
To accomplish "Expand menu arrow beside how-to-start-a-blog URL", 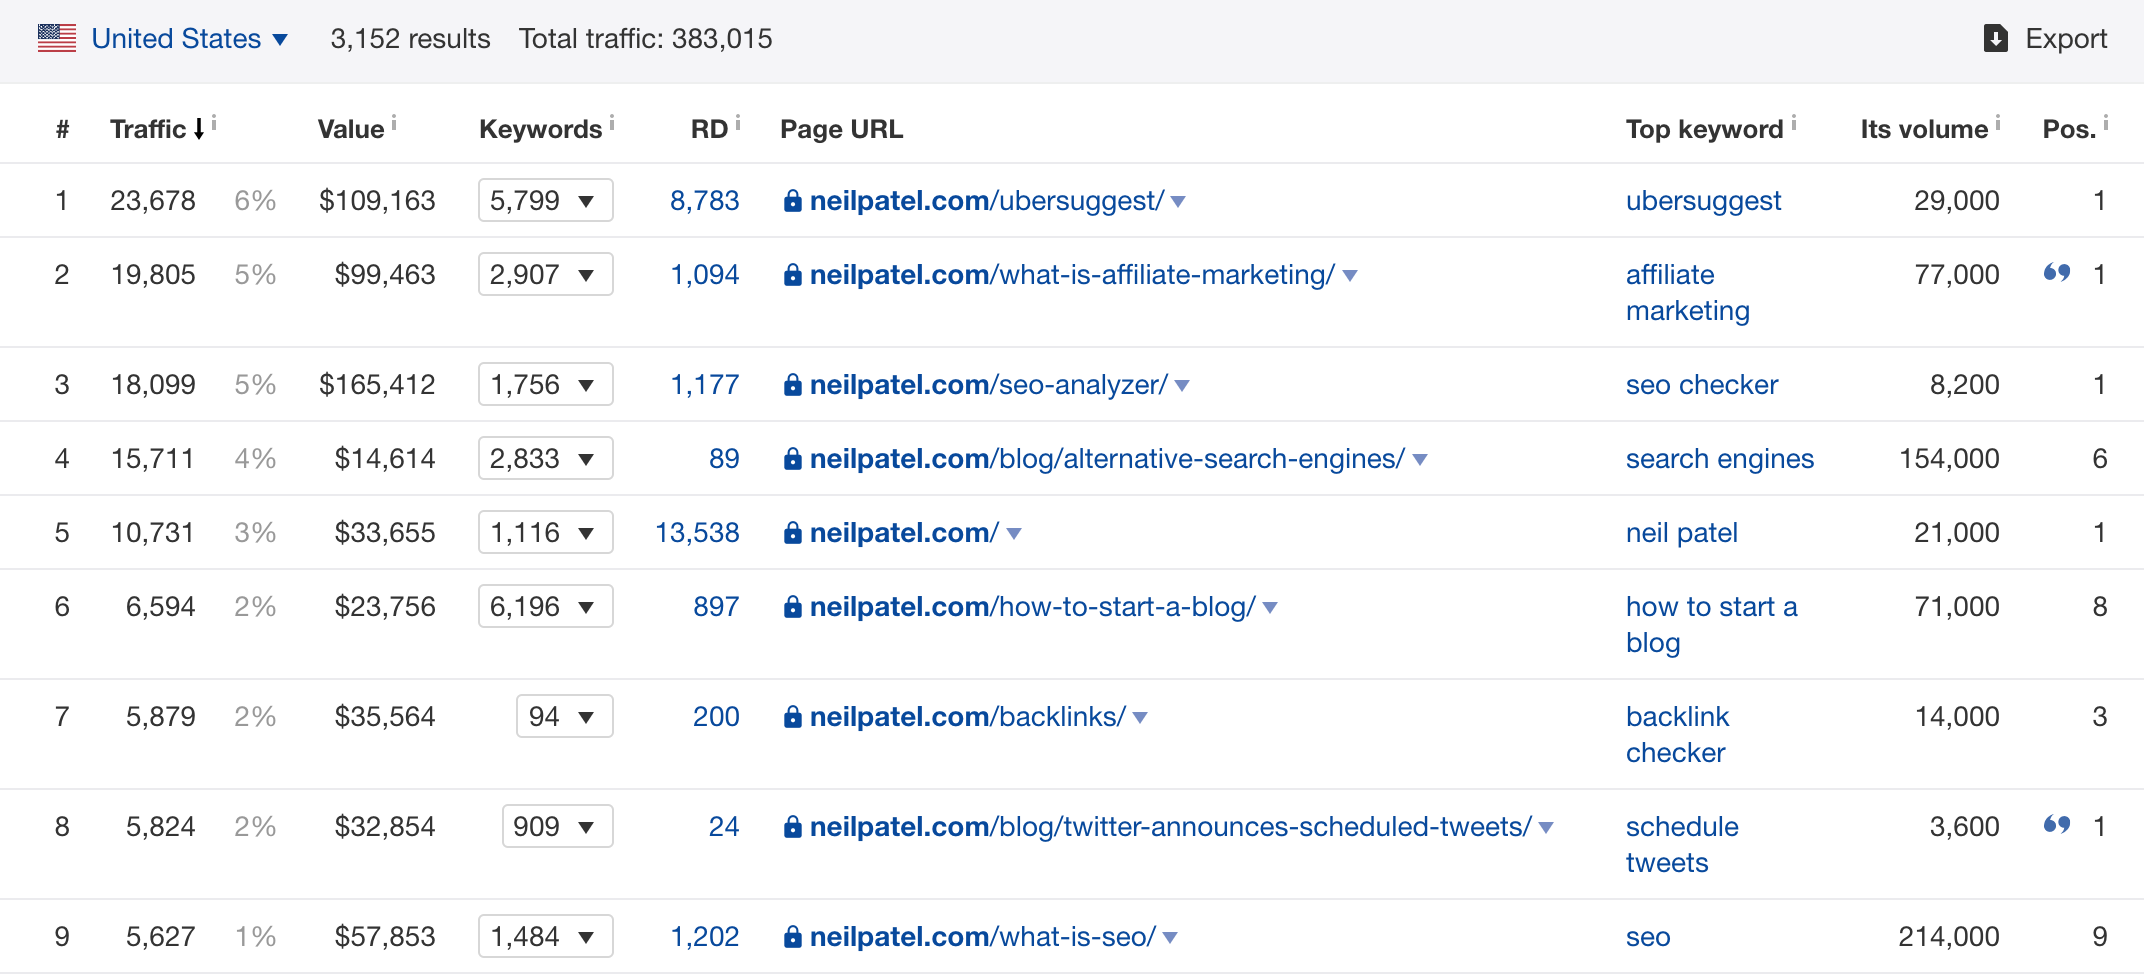I will (1270, 608).
